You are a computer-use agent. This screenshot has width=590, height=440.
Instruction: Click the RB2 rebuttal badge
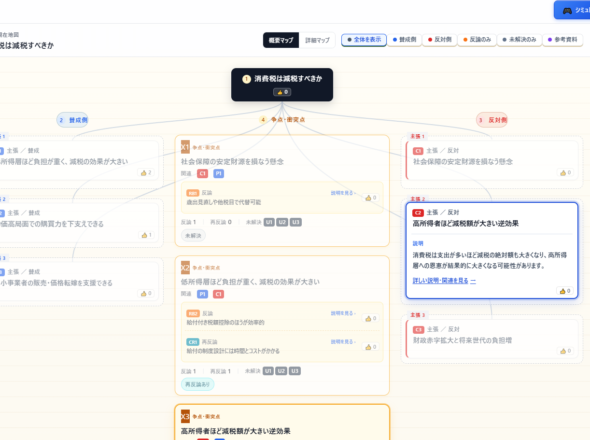[x=193, y=313]
